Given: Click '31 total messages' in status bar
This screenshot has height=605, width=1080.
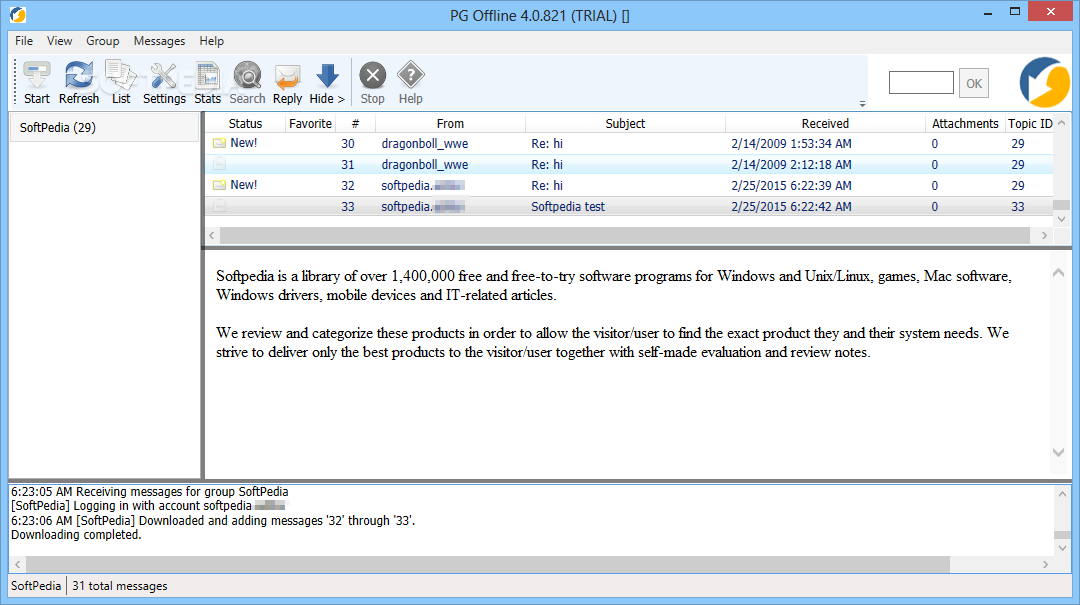Looking at the screenshot, I should point(120,586).
